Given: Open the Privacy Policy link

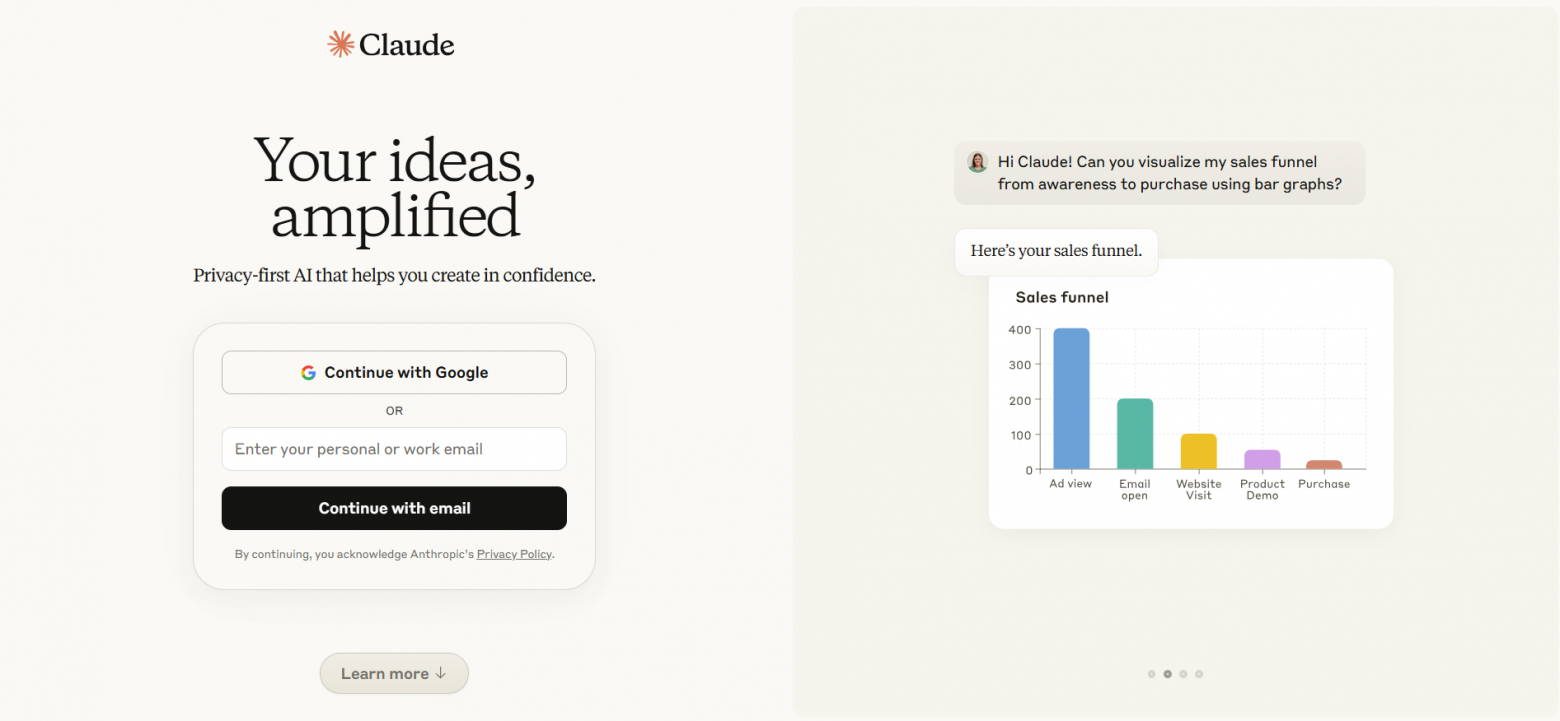Looking at the screenshot, I should [514, 554].
